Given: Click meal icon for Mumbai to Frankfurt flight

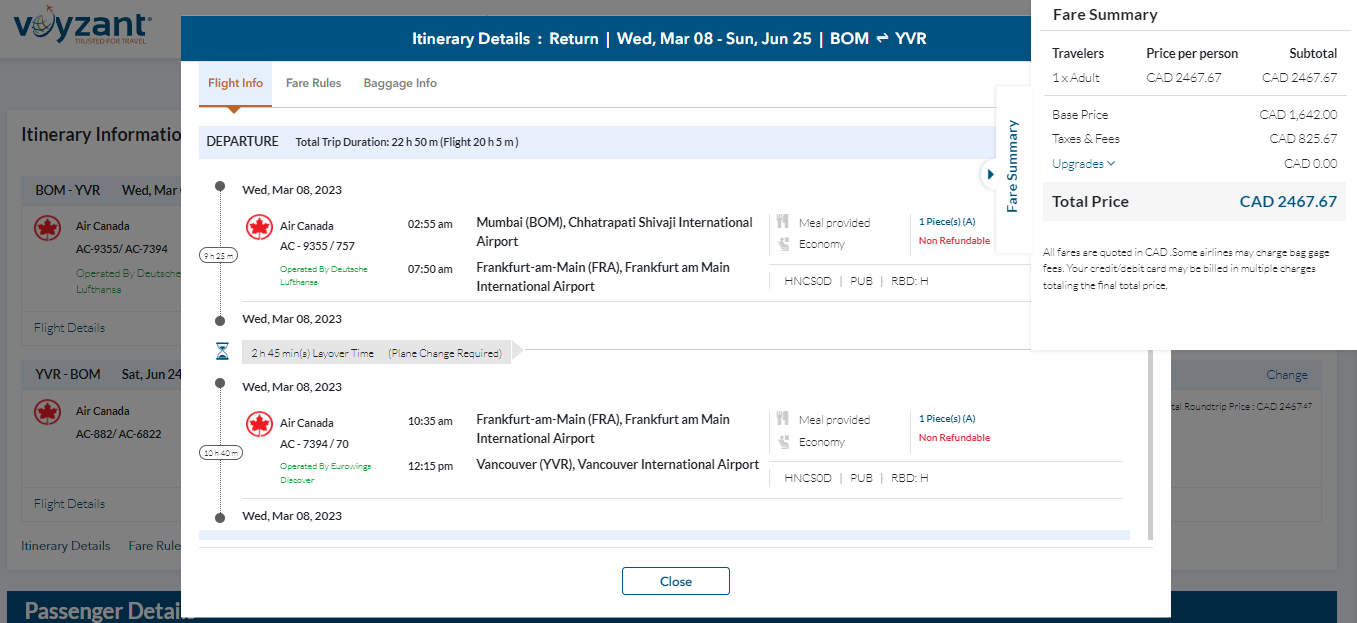Looking at the screenshot, I should (x=783, y=222).
